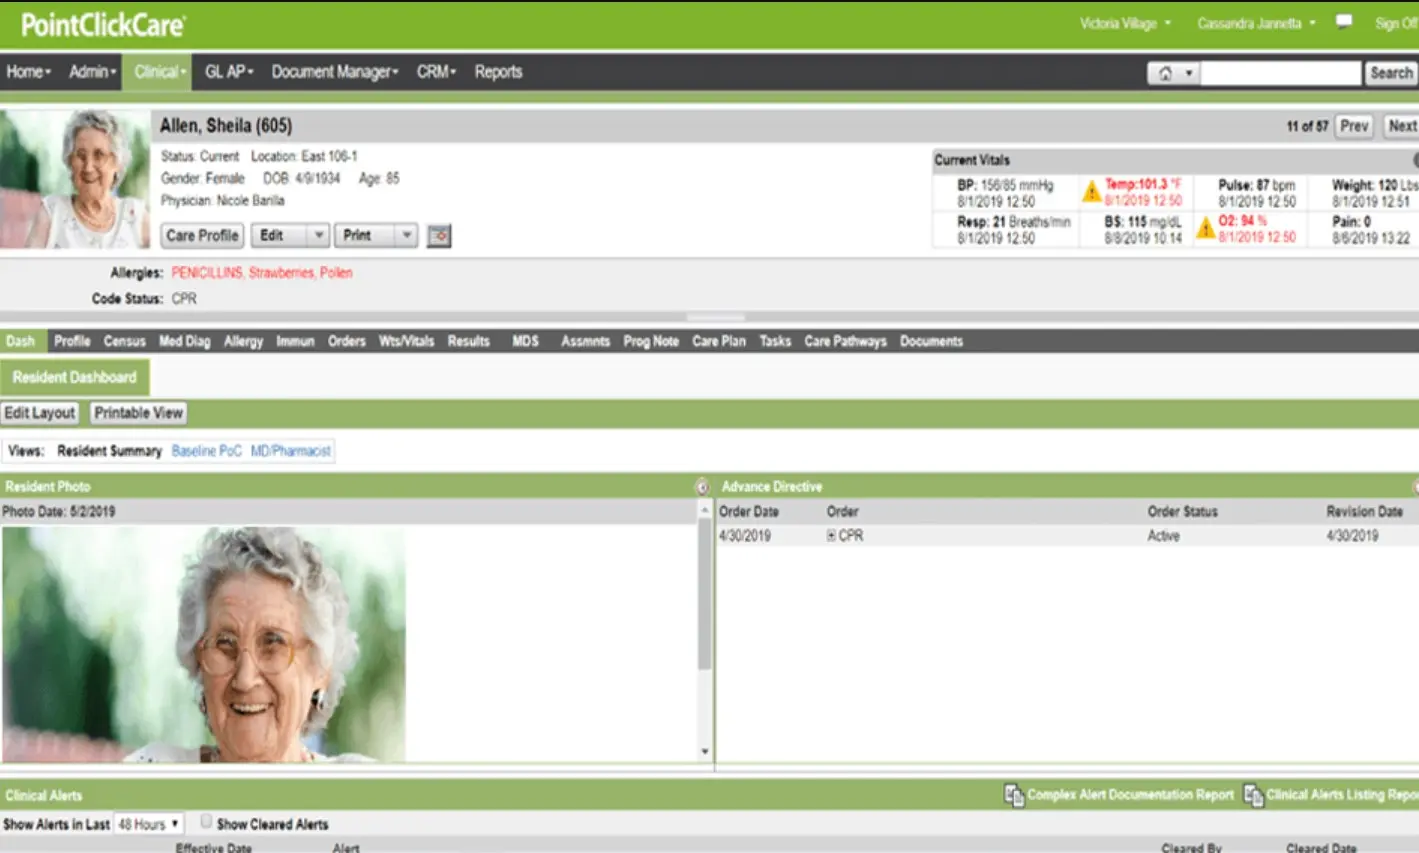The width and height of the screenshot is (1419, 853).
Task: Select the Baseline PoC view link
Action: (x=206, y=450)
